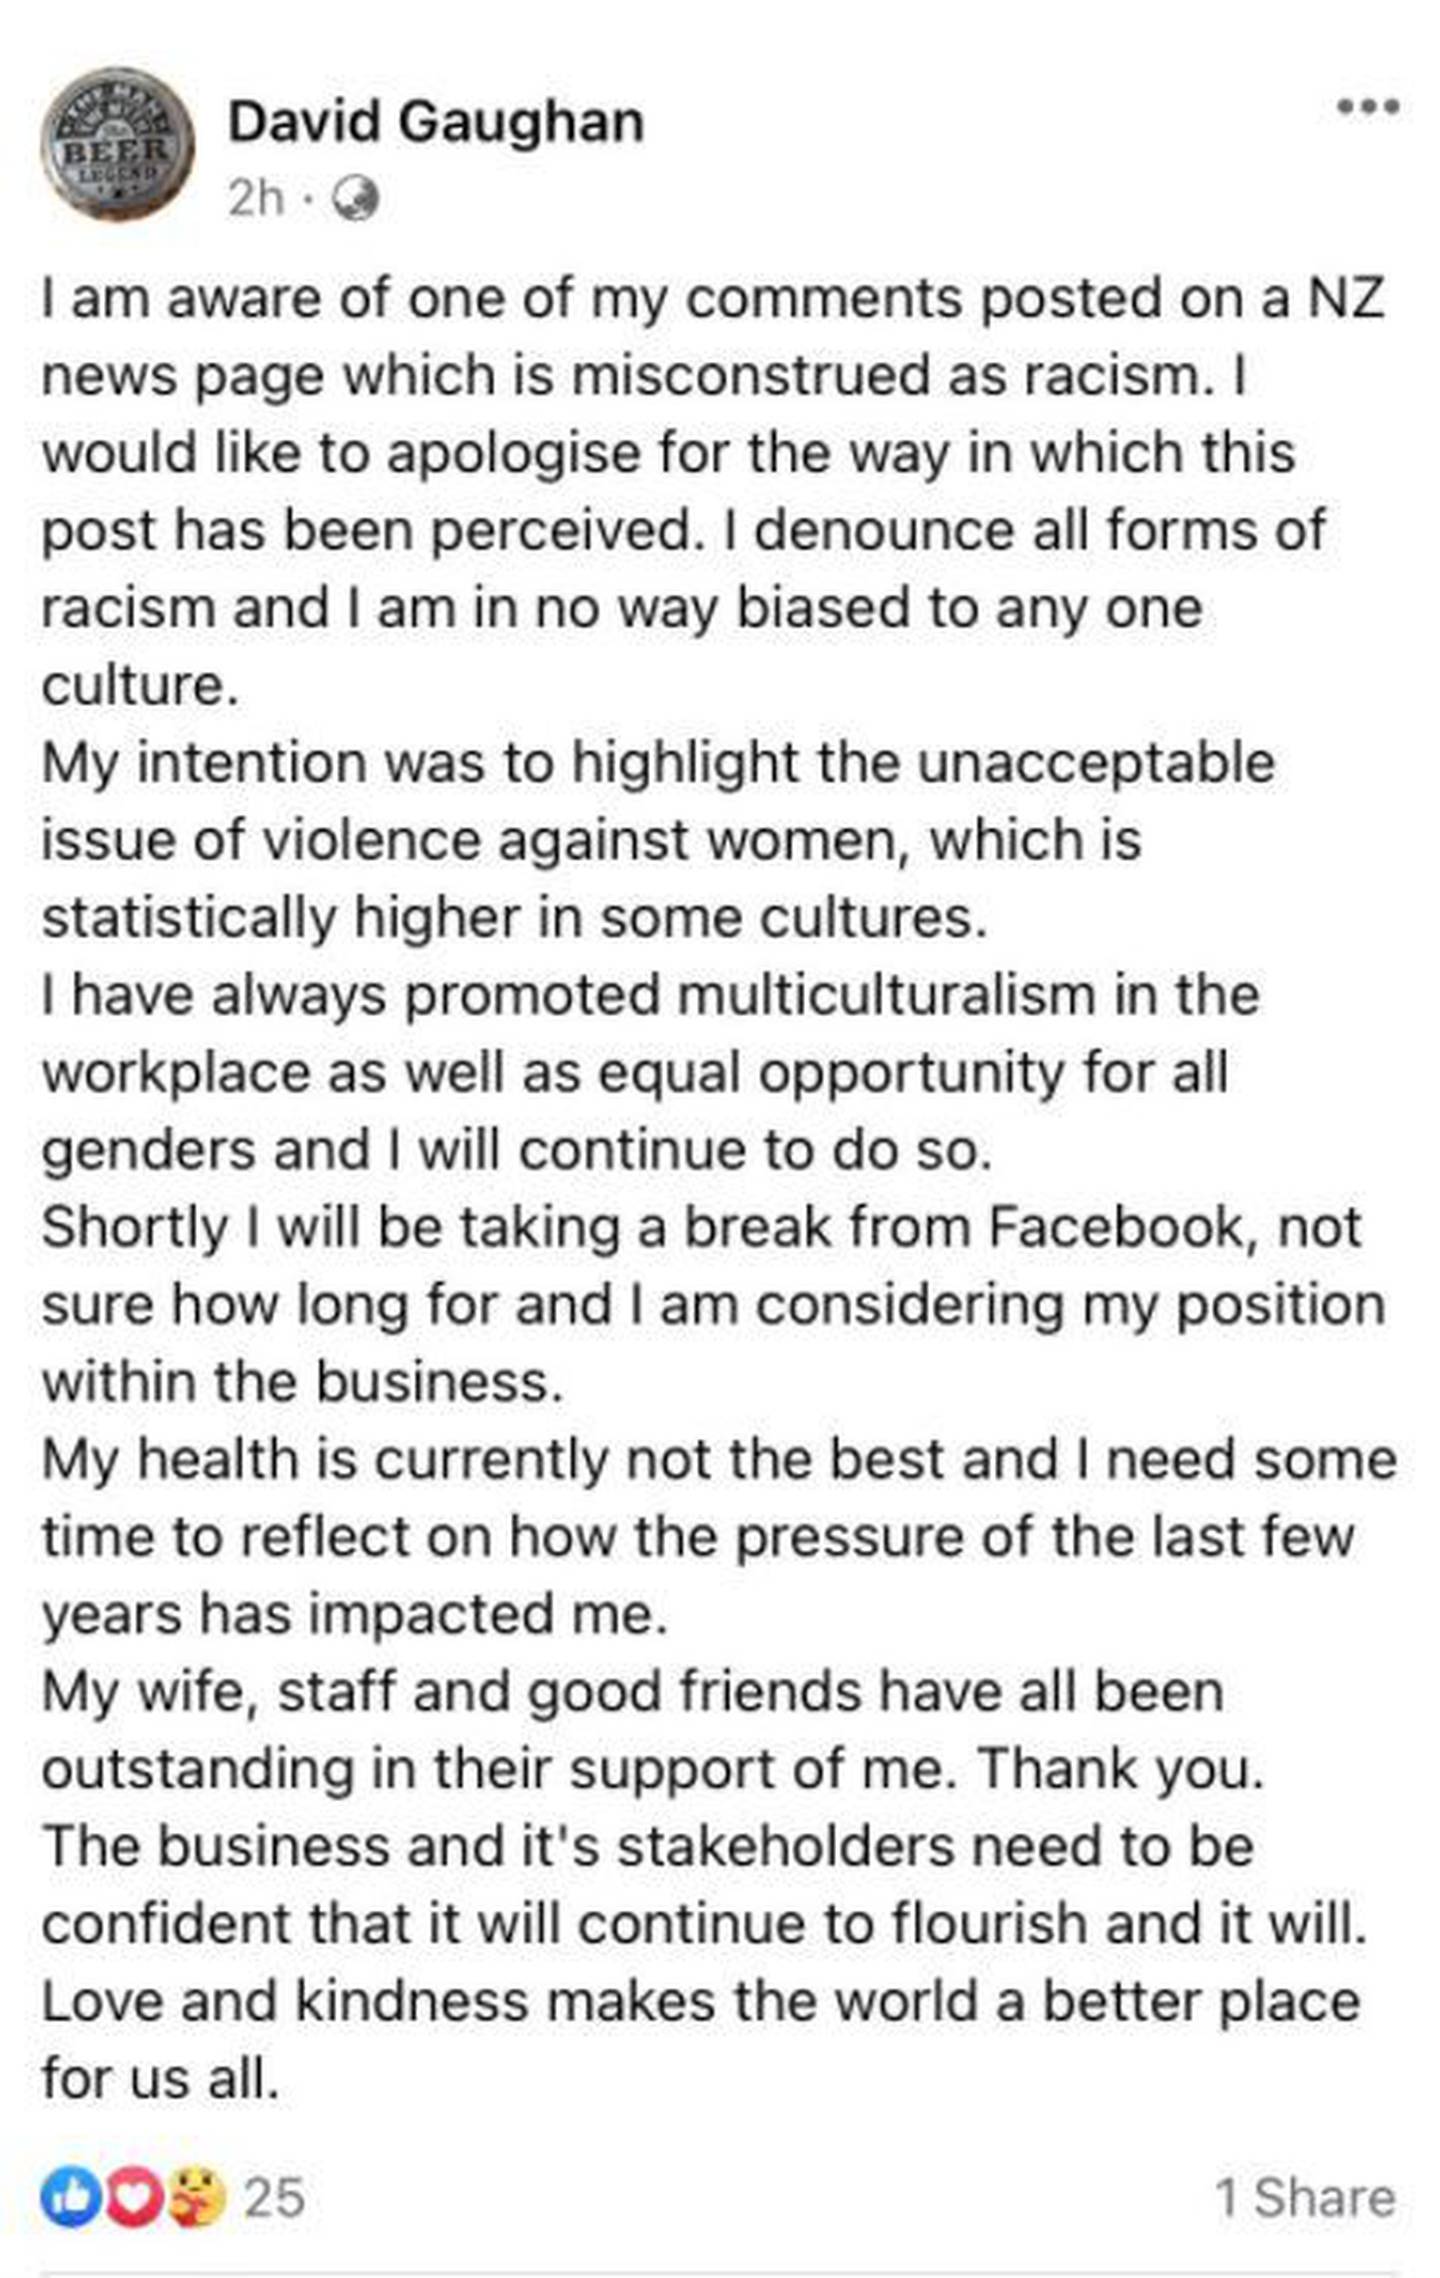Click the red heart Love reaction icon
Screen dimensions: 1440x2278
click(134, 2197)
